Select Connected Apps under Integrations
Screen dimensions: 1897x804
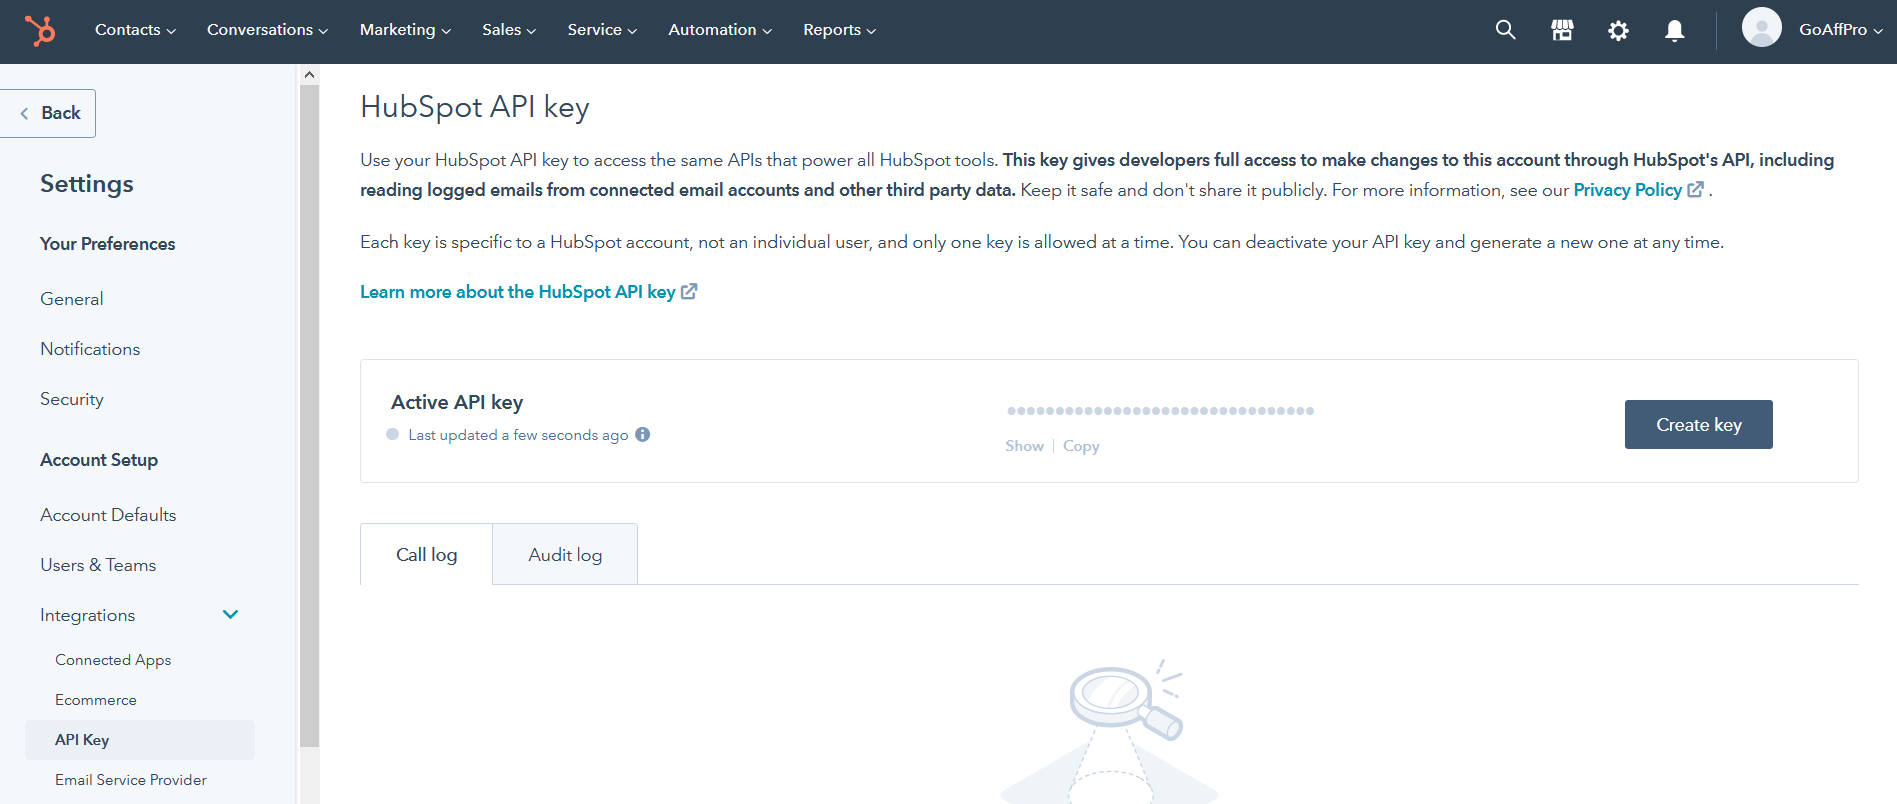click(113, 660)
